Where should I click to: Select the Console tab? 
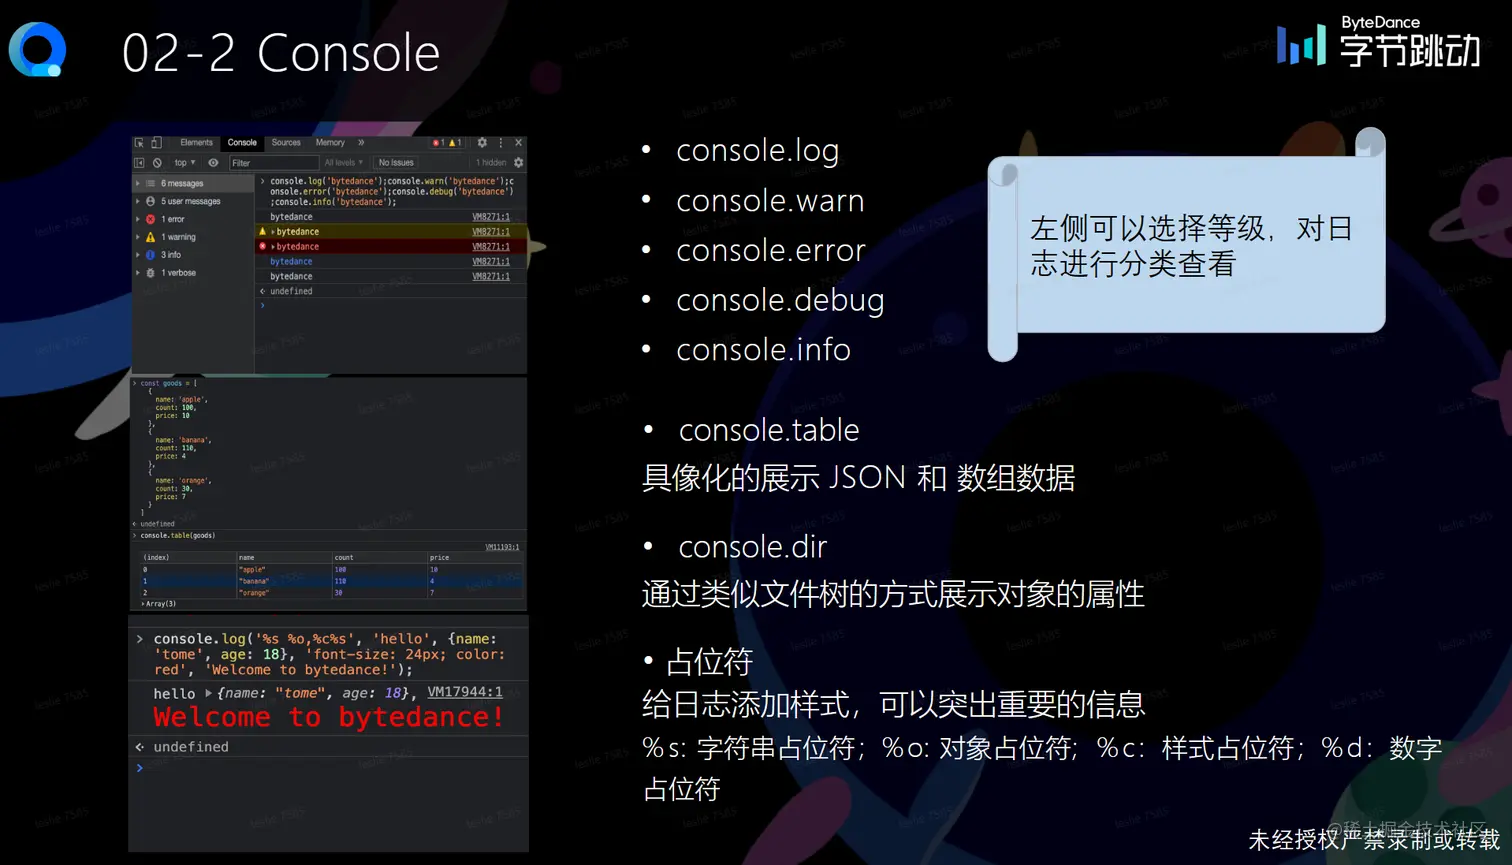(x=242, y=143)
